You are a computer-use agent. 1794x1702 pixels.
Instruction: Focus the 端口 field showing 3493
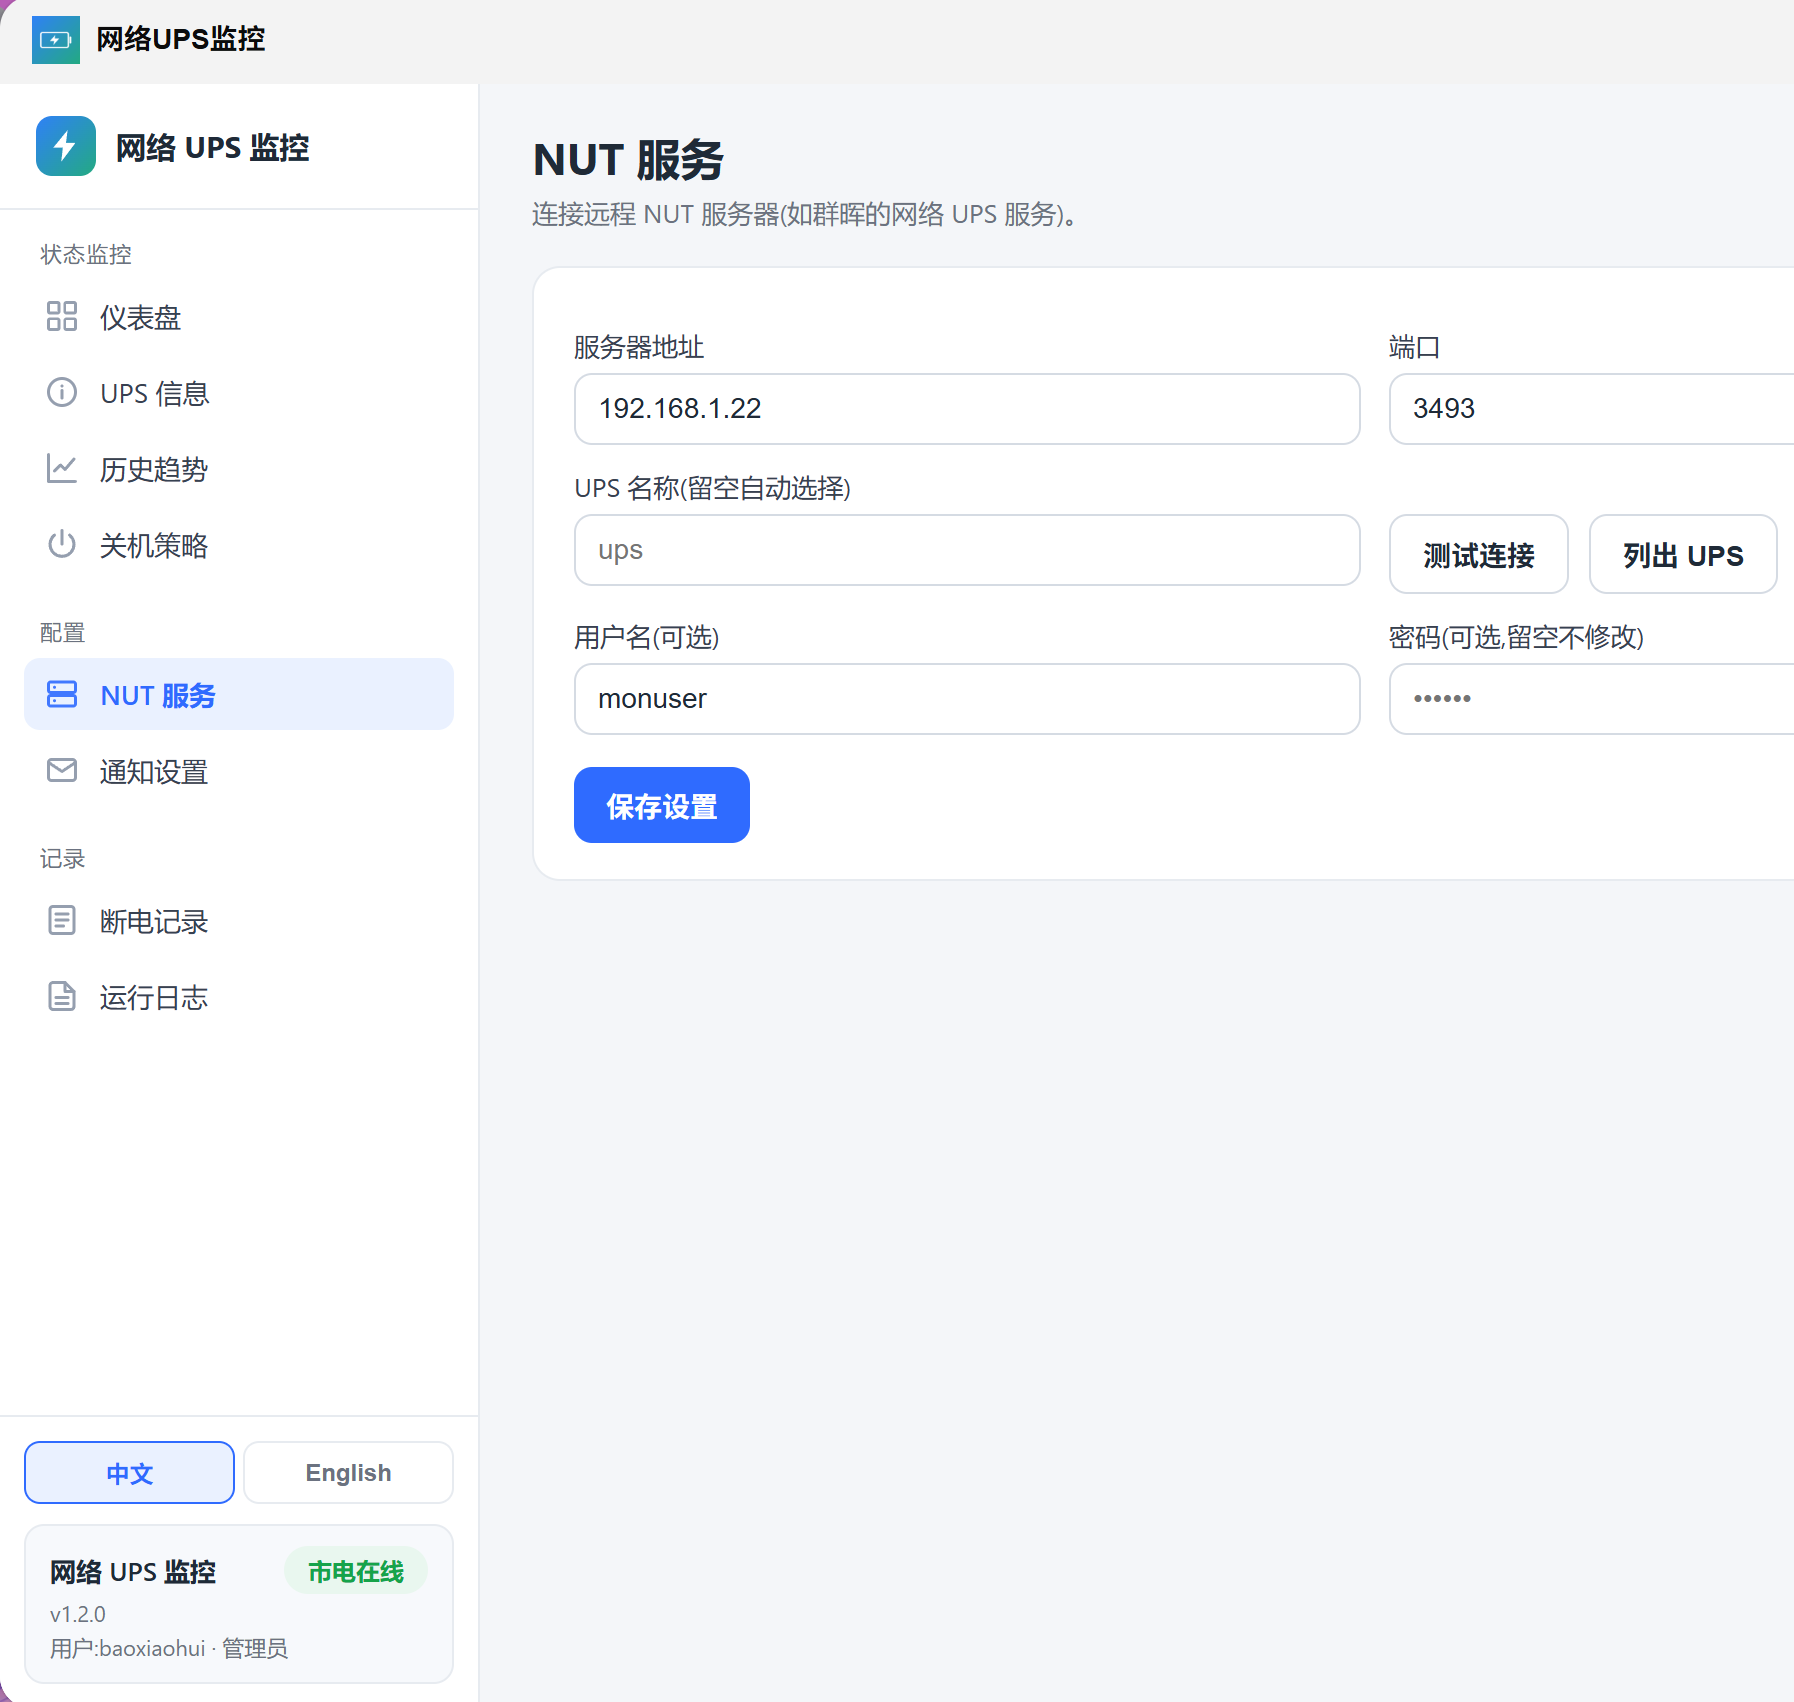click(1591, 409)
